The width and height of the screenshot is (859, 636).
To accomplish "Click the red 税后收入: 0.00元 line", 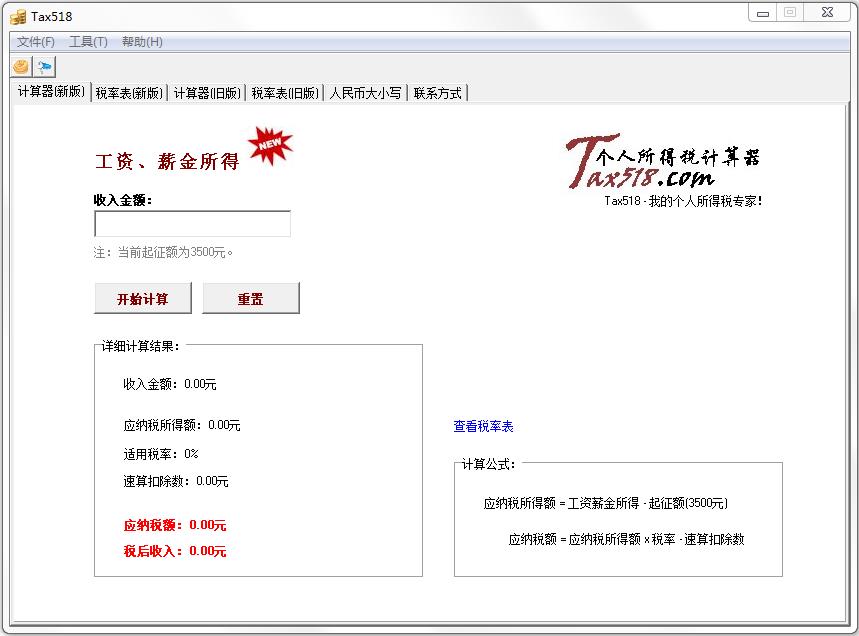I will [x=175, y=551].
